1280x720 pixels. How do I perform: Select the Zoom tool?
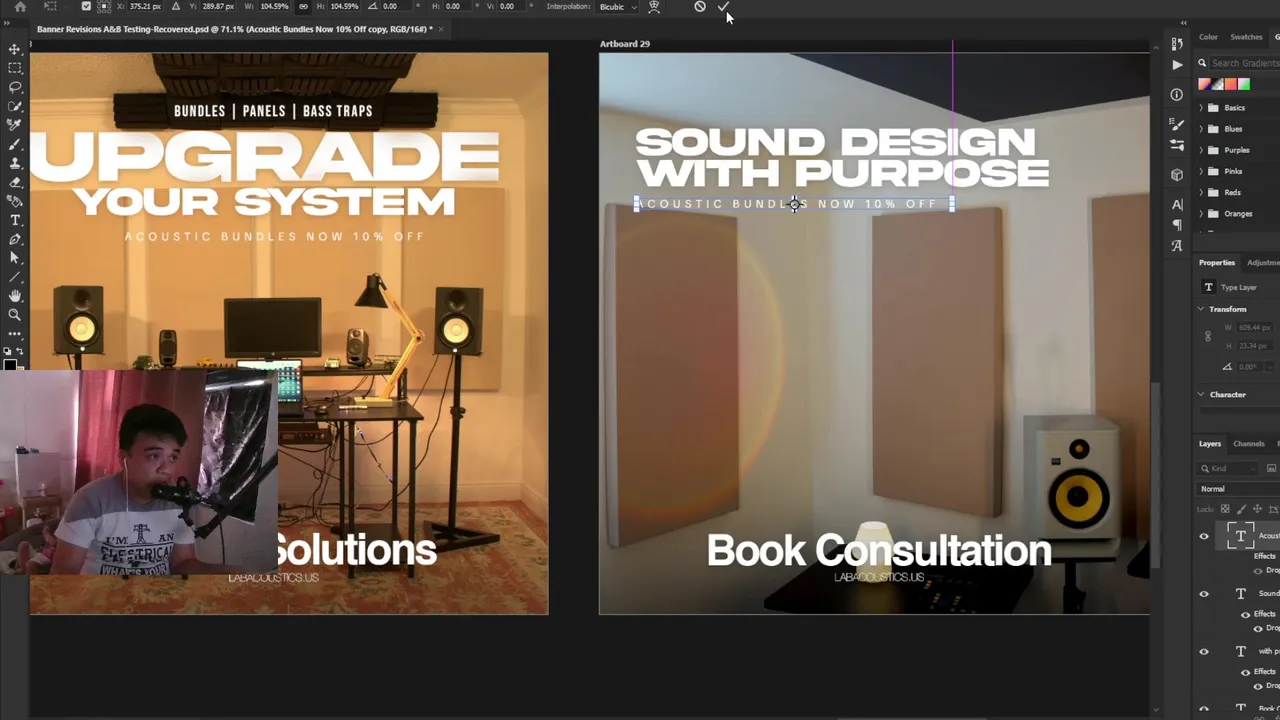click(x=15, y=315)
